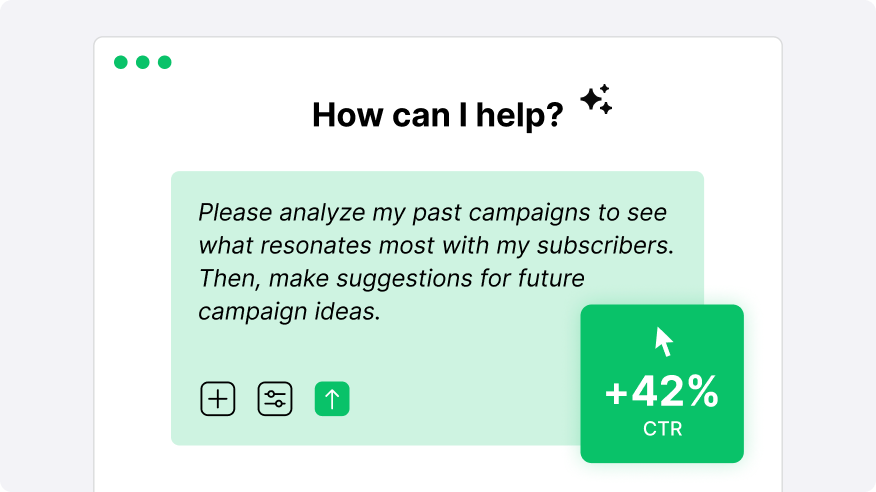Click the middle green window dot

click(x=142, y=62)
